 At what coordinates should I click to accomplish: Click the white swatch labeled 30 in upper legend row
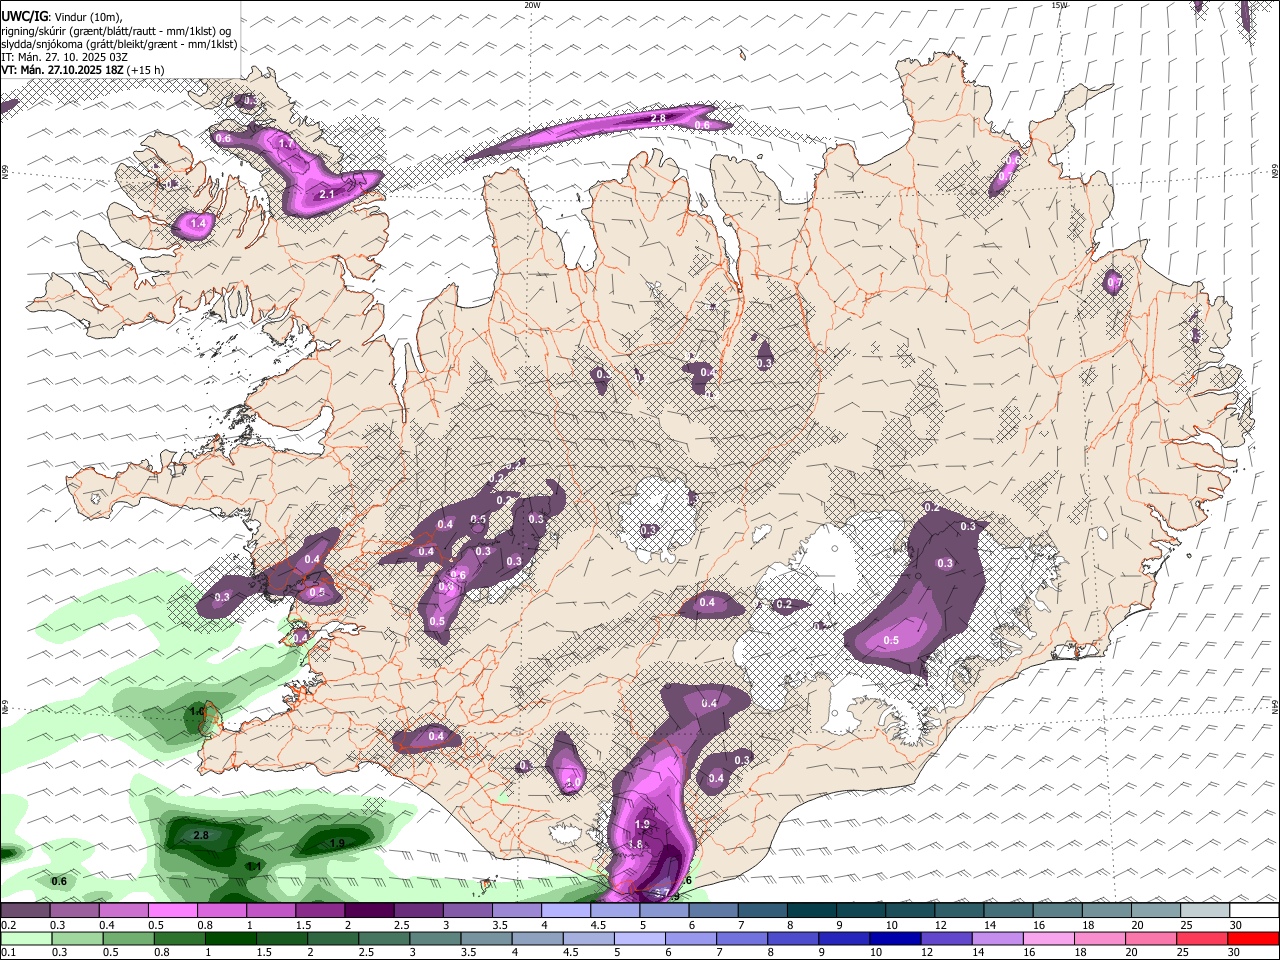(1254, 910)
